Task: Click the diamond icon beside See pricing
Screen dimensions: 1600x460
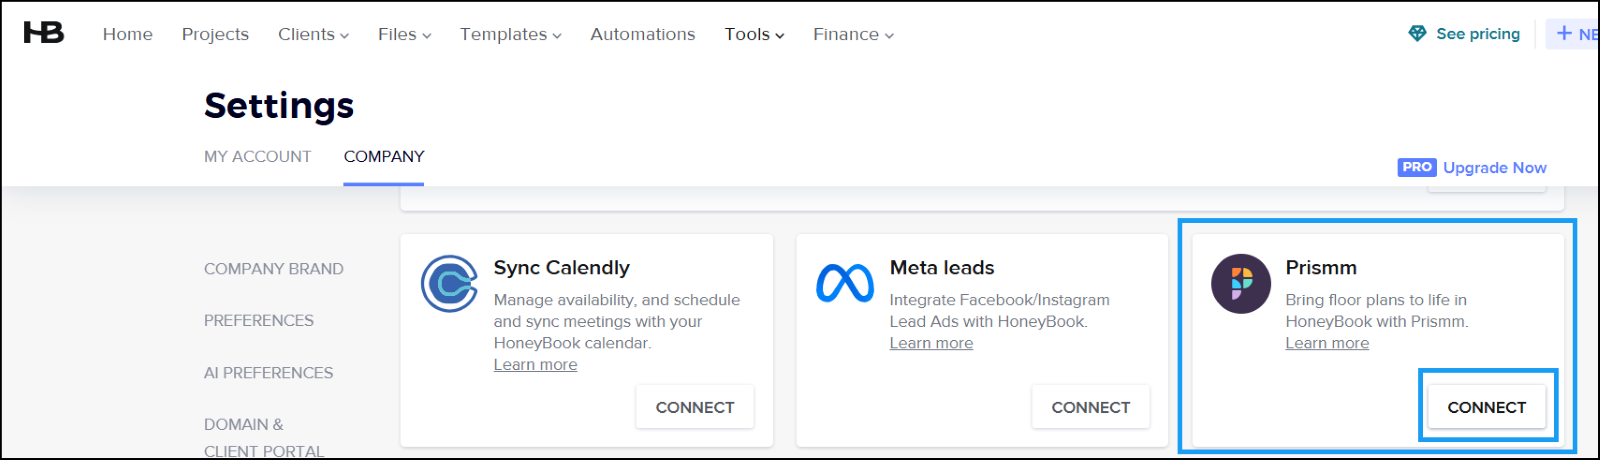Action: click(x=1417, y=33)
